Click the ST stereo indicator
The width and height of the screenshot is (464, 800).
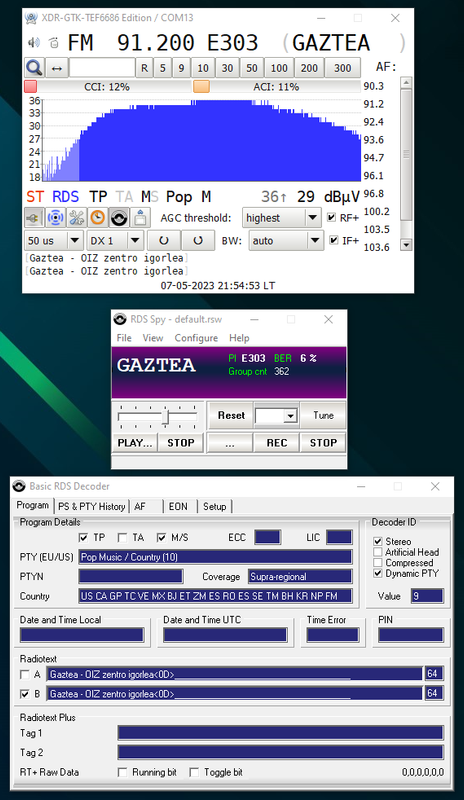click(35, 197)
